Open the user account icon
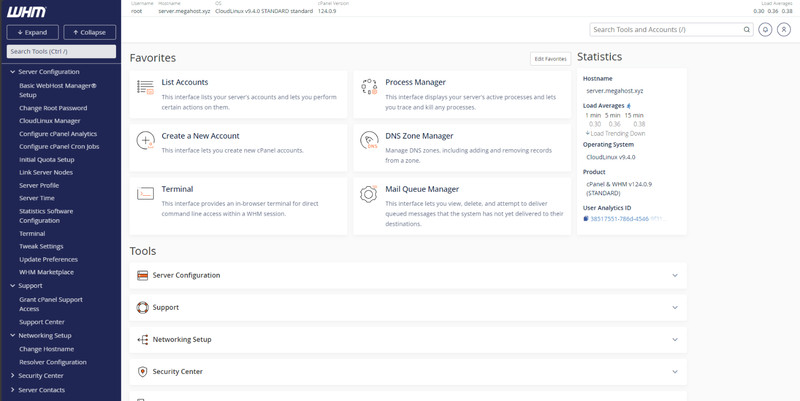The image size is (800, 401). (784, 30)
